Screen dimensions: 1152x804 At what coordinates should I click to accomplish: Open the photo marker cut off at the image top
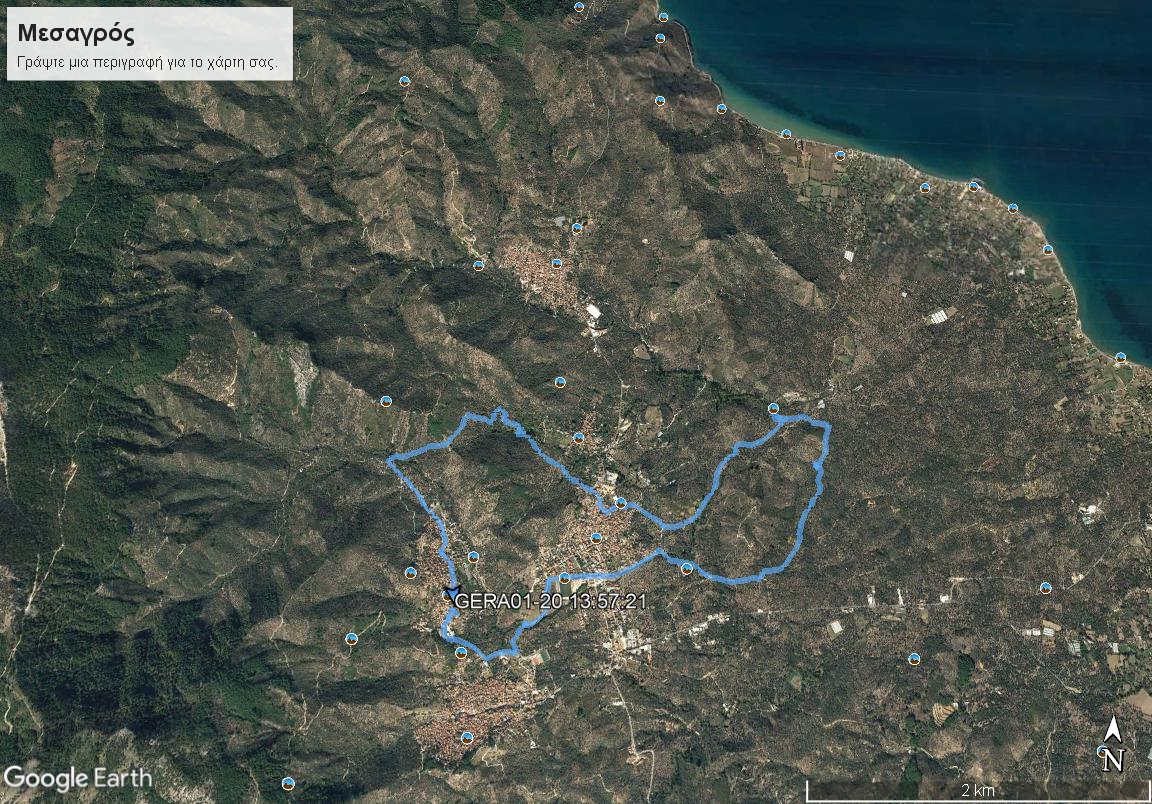pos(580,6)
